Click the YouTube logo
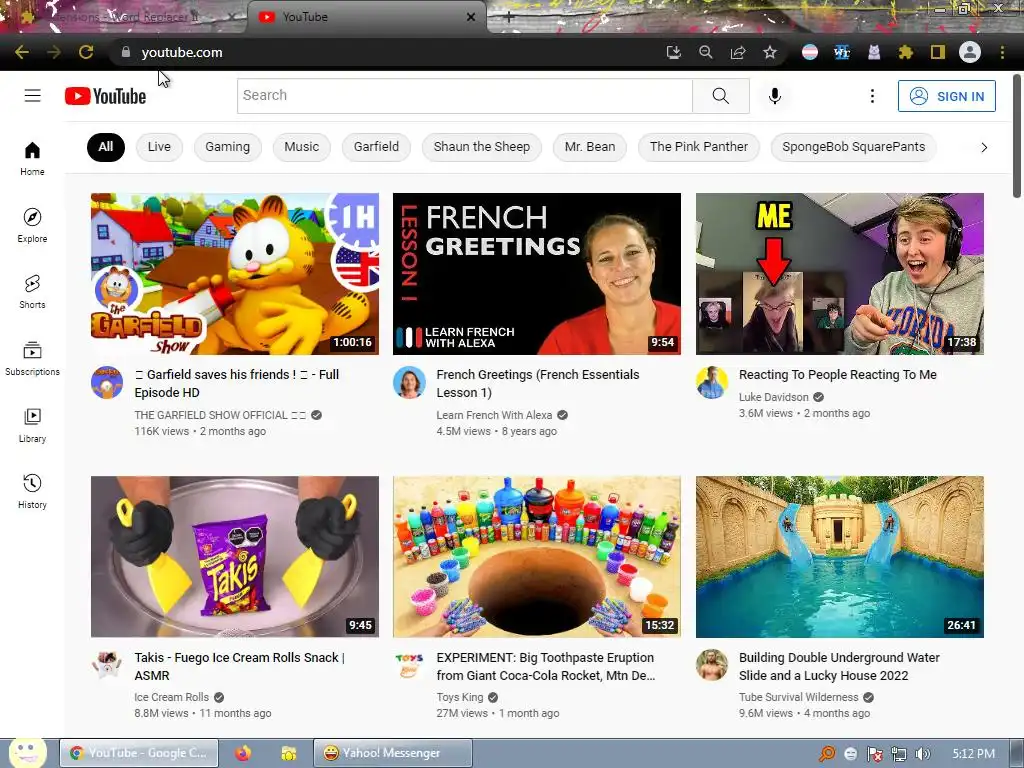This screenshot has height=768, width=1024. tap(106, 96)
